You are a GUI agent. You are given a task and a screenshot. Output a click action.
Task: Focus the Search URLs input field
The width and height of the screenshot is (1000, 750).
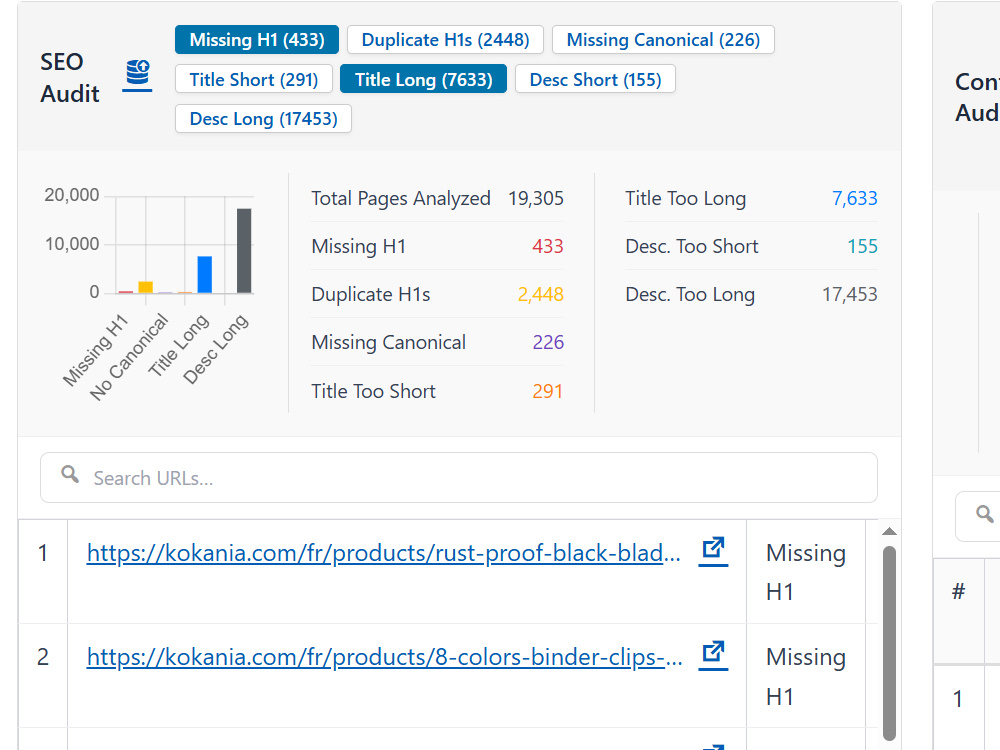[459, 478]
